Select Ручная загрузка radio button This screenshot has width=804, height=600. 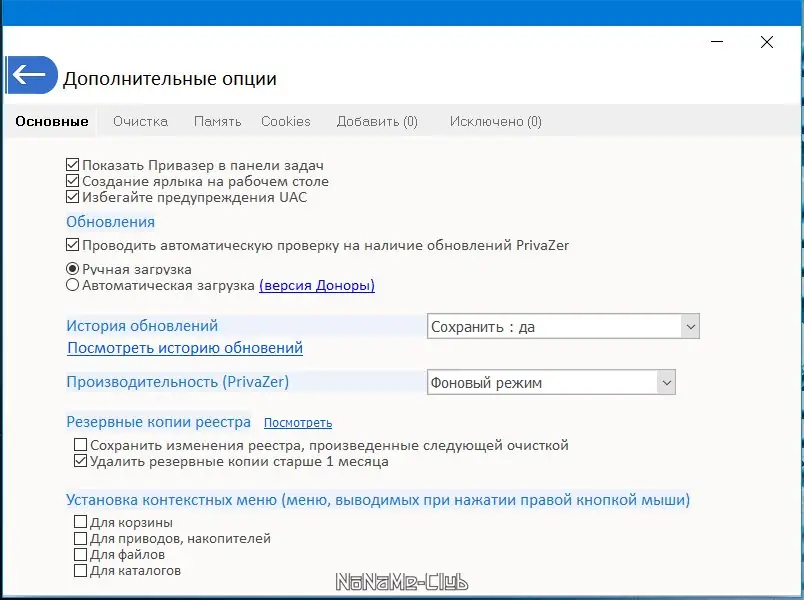(x=72, y=269)
